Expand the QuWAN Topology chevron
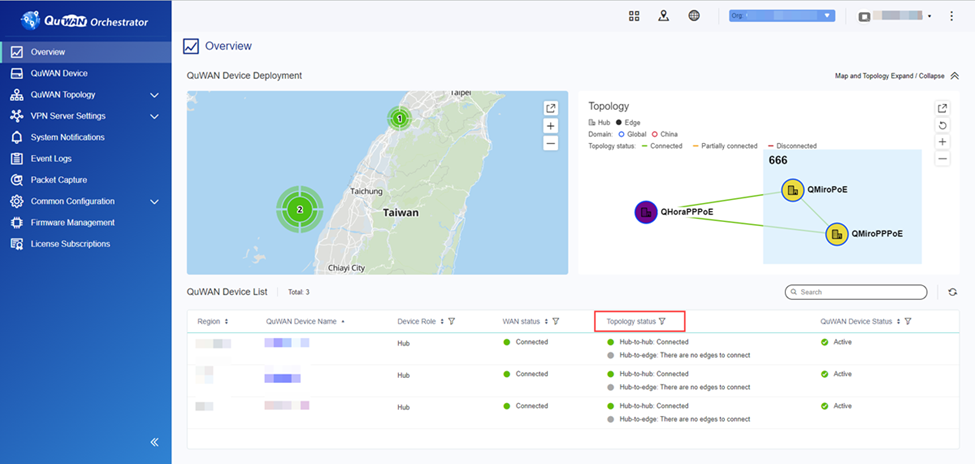Screen dimensions: 975x464 [x=155, y=95]
